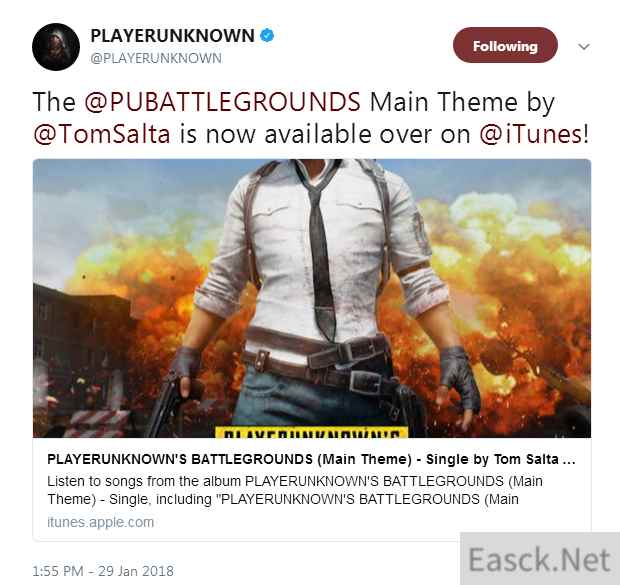Click the Easck.Net watermark
Image resolution: width=620 pixels, height=585 pixels.
click(x=540, y=559)
